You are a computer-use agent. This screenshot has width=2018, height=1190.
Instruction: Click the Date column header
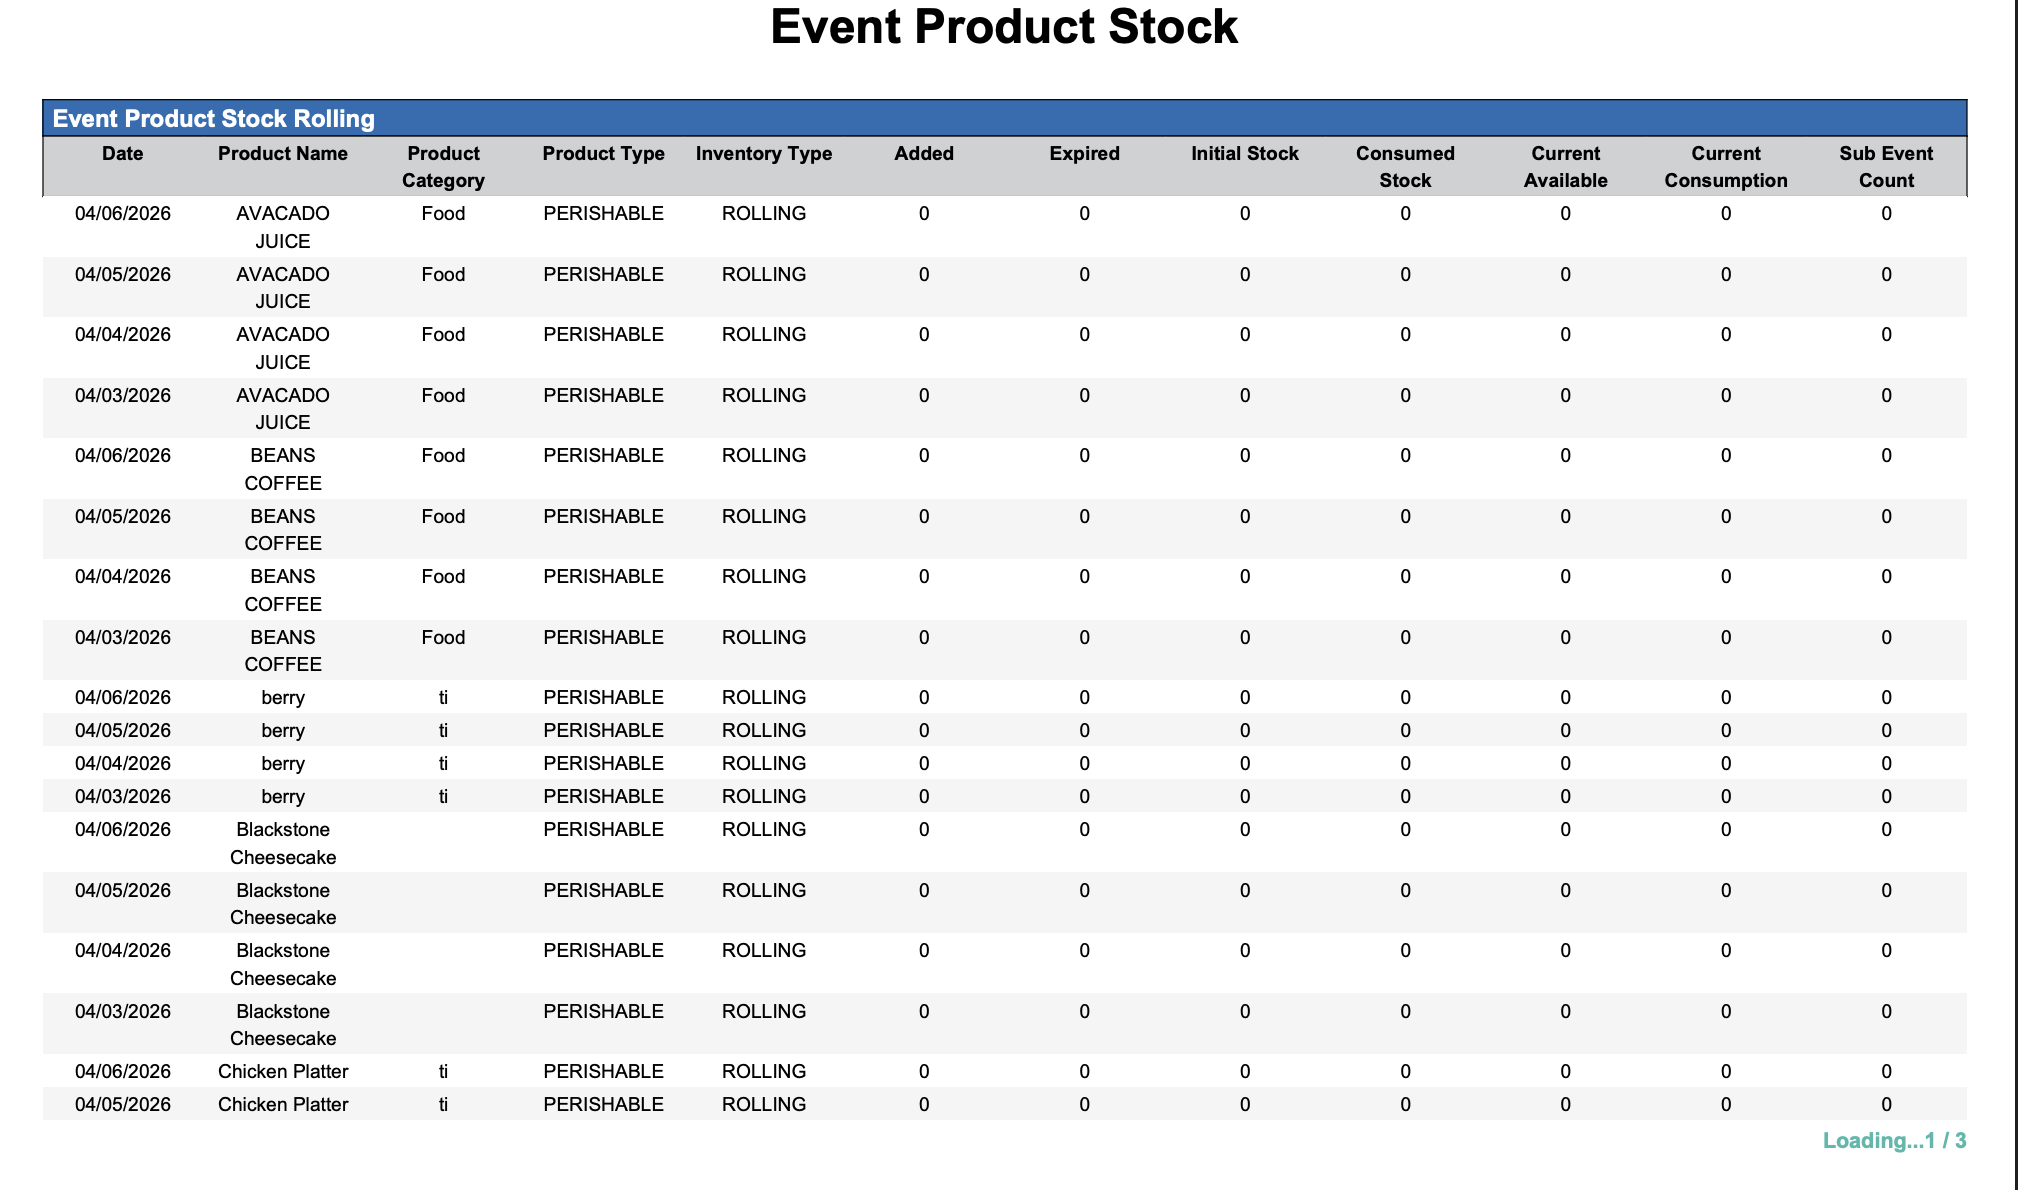(x=122, y=154)
